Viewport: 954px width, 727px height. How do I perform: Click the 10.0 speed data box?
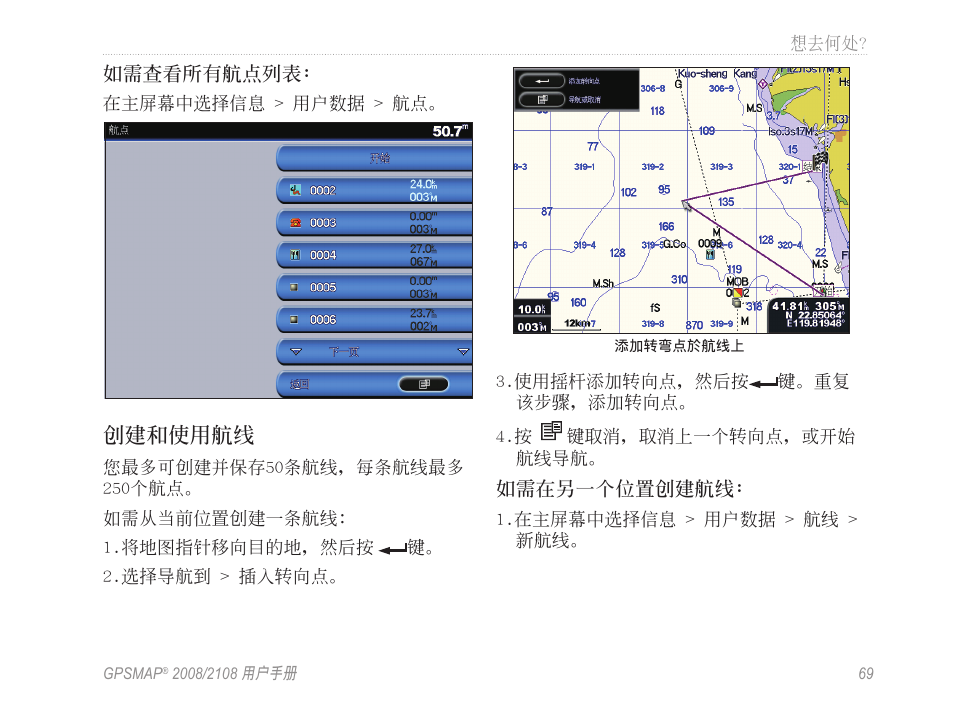tap(532, 309)
